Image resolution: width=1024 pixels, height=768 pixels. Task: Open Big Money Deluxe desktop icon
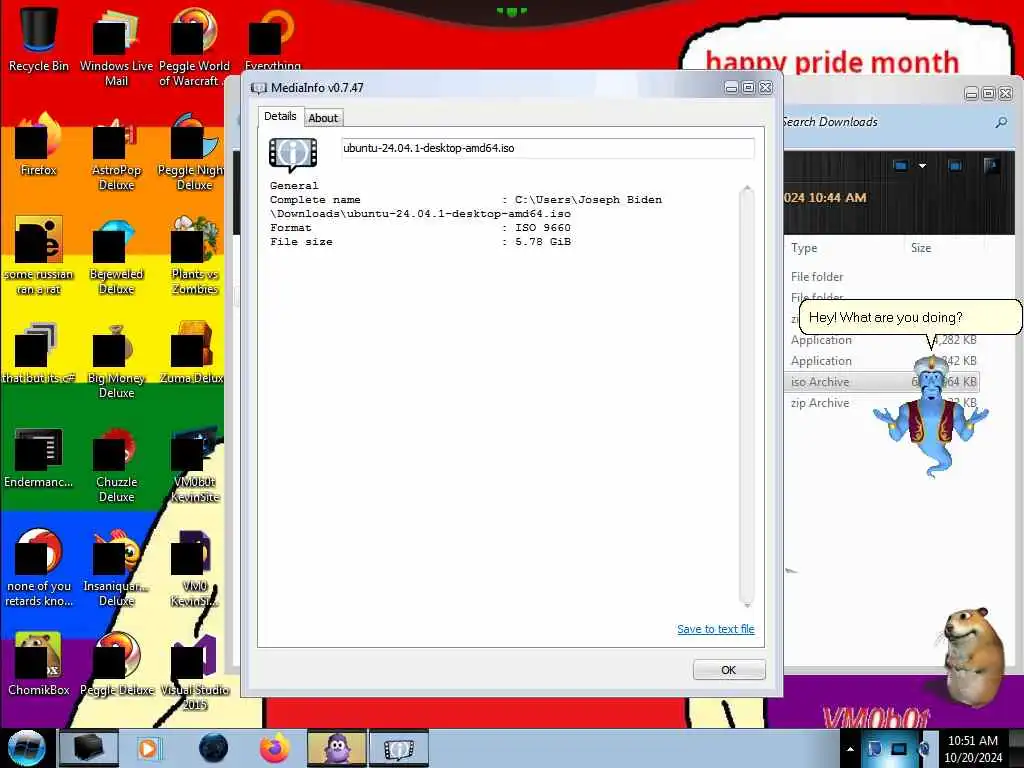[116, 360]
